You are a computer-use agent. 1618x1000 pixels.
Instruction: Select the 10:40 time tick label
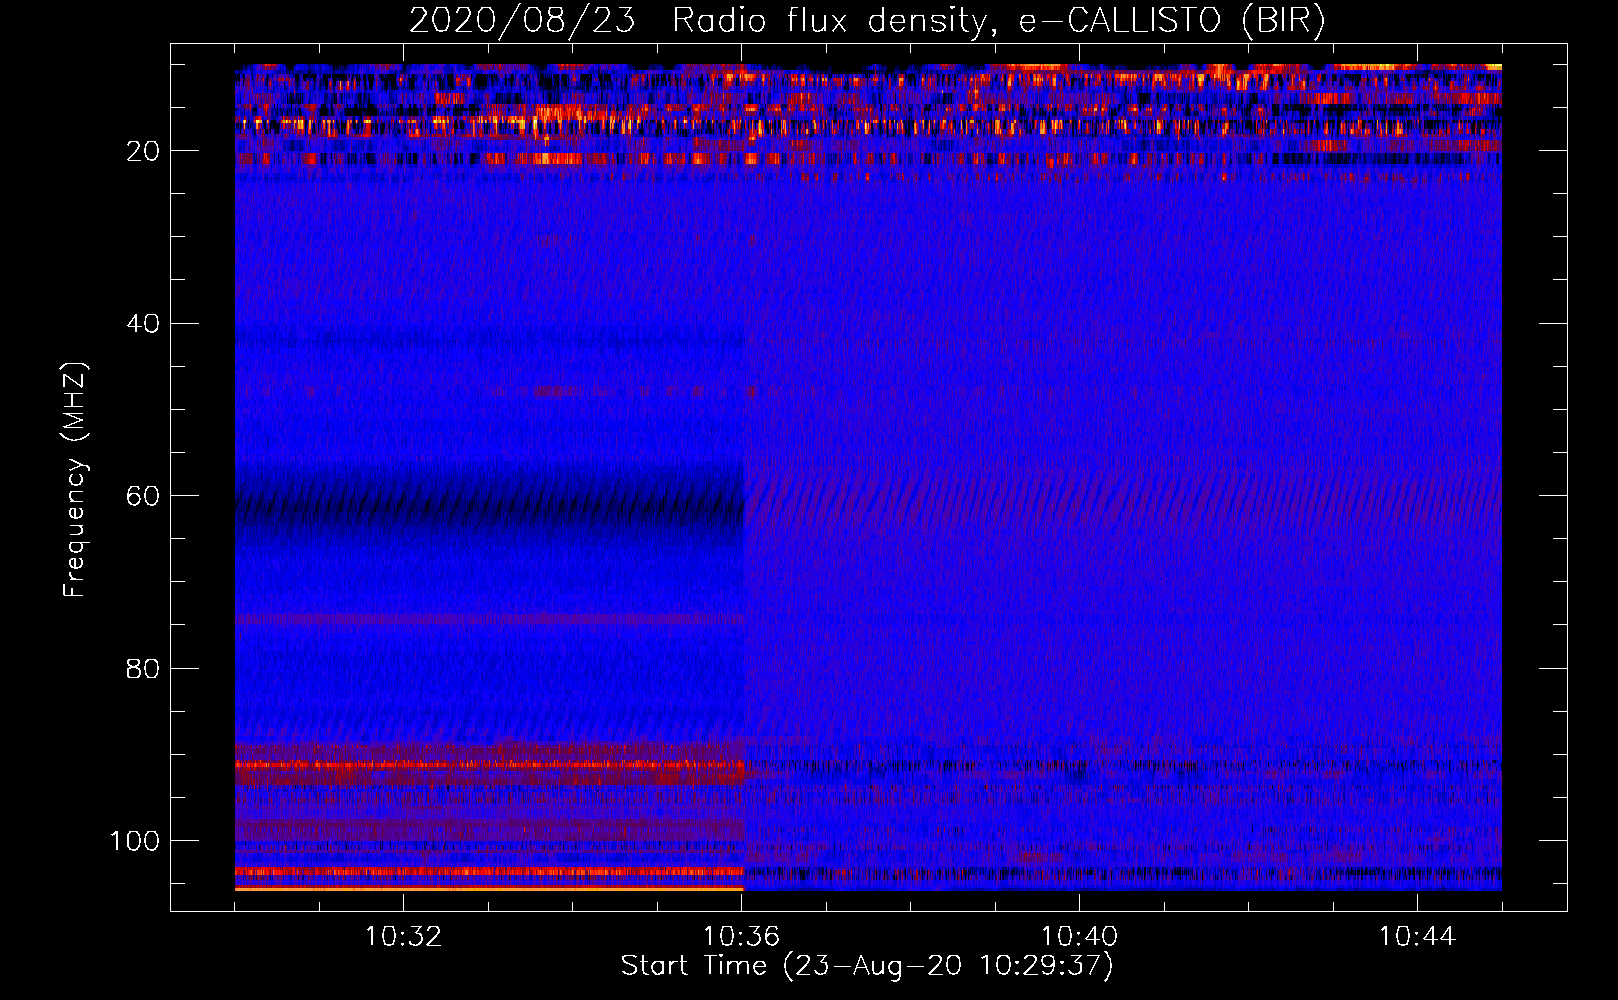[x=1079, y=937]
